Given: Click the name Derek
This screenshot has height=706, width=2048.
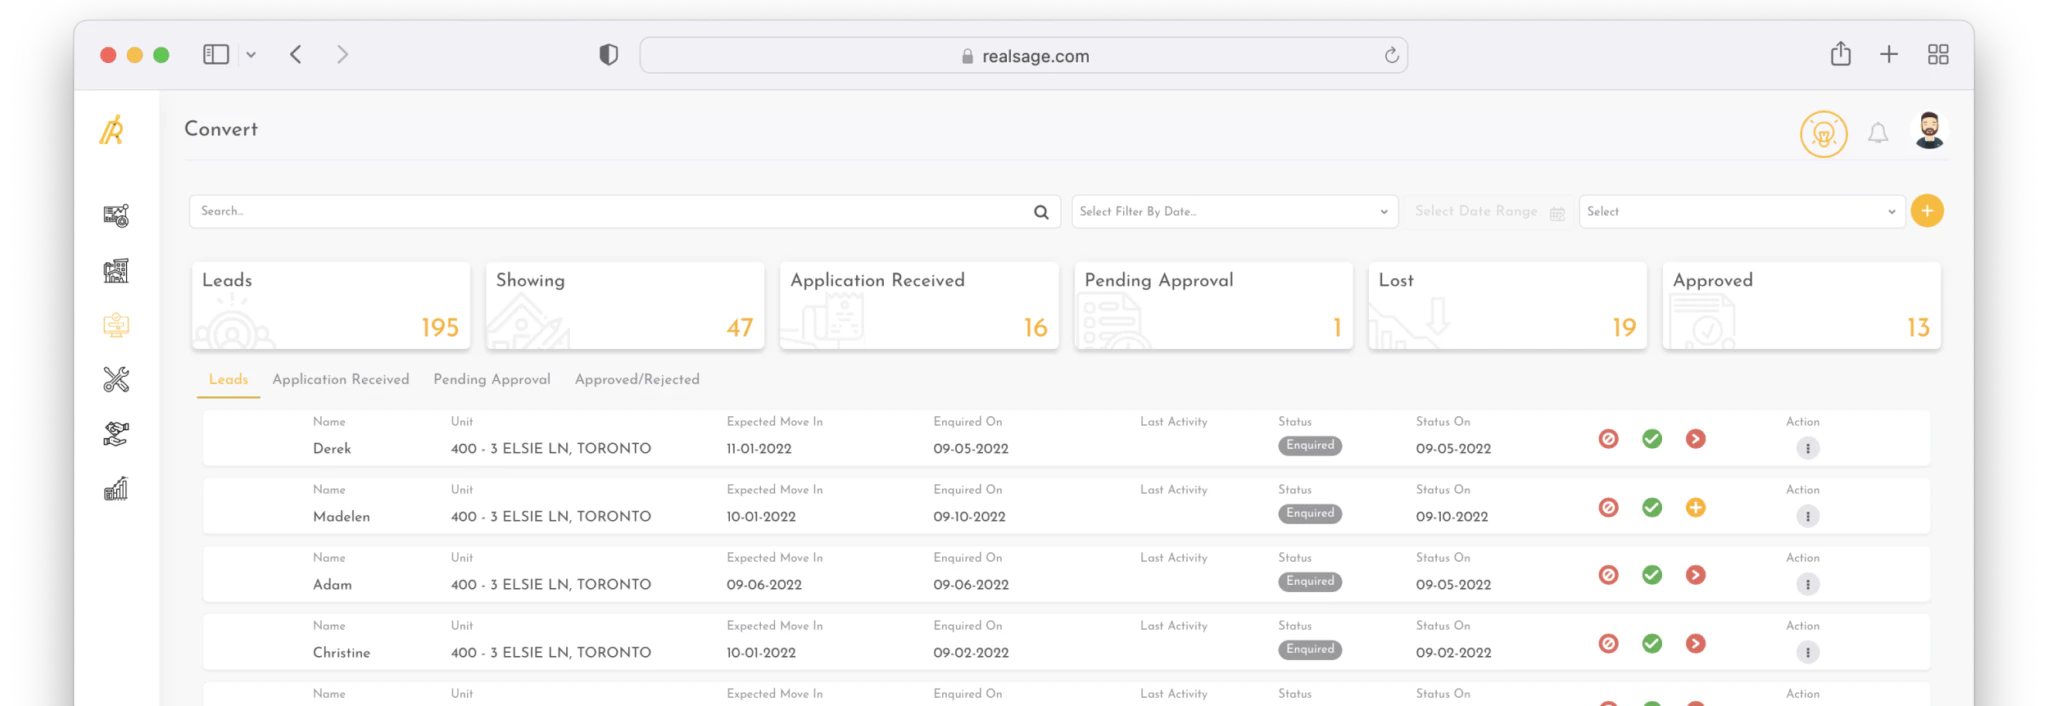Looking at the screenshot, I should (332, 449).
